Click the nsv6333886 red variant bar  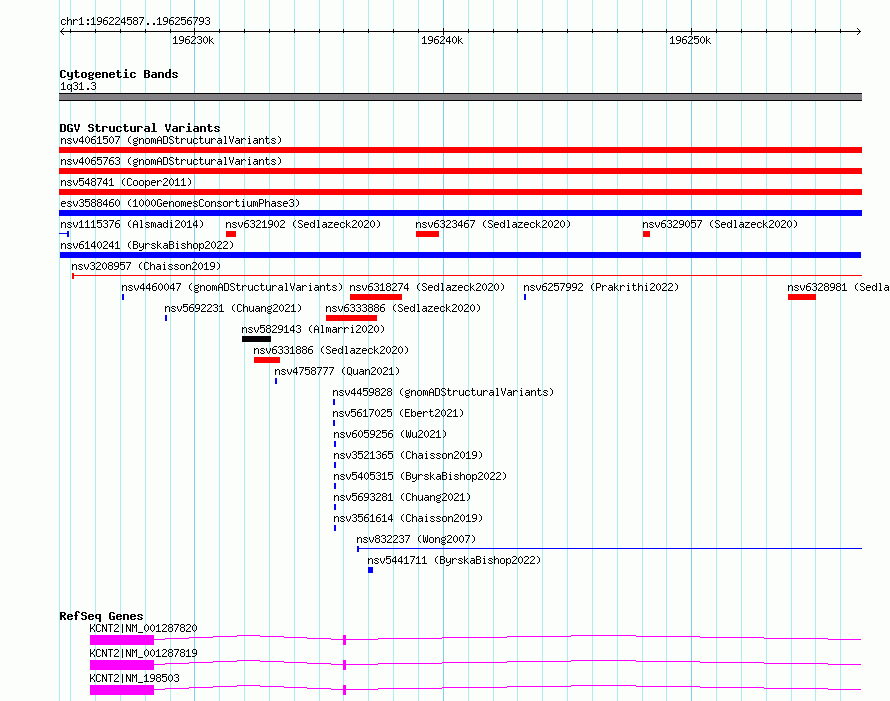point(351,318)
